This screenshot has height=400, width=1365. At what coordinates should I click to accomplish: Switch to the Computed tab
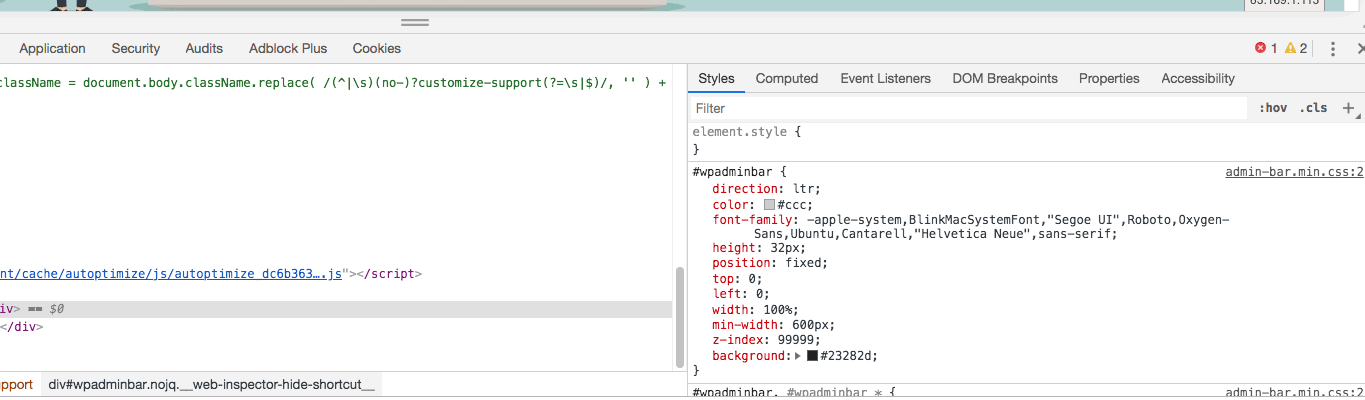click(787, 78)
